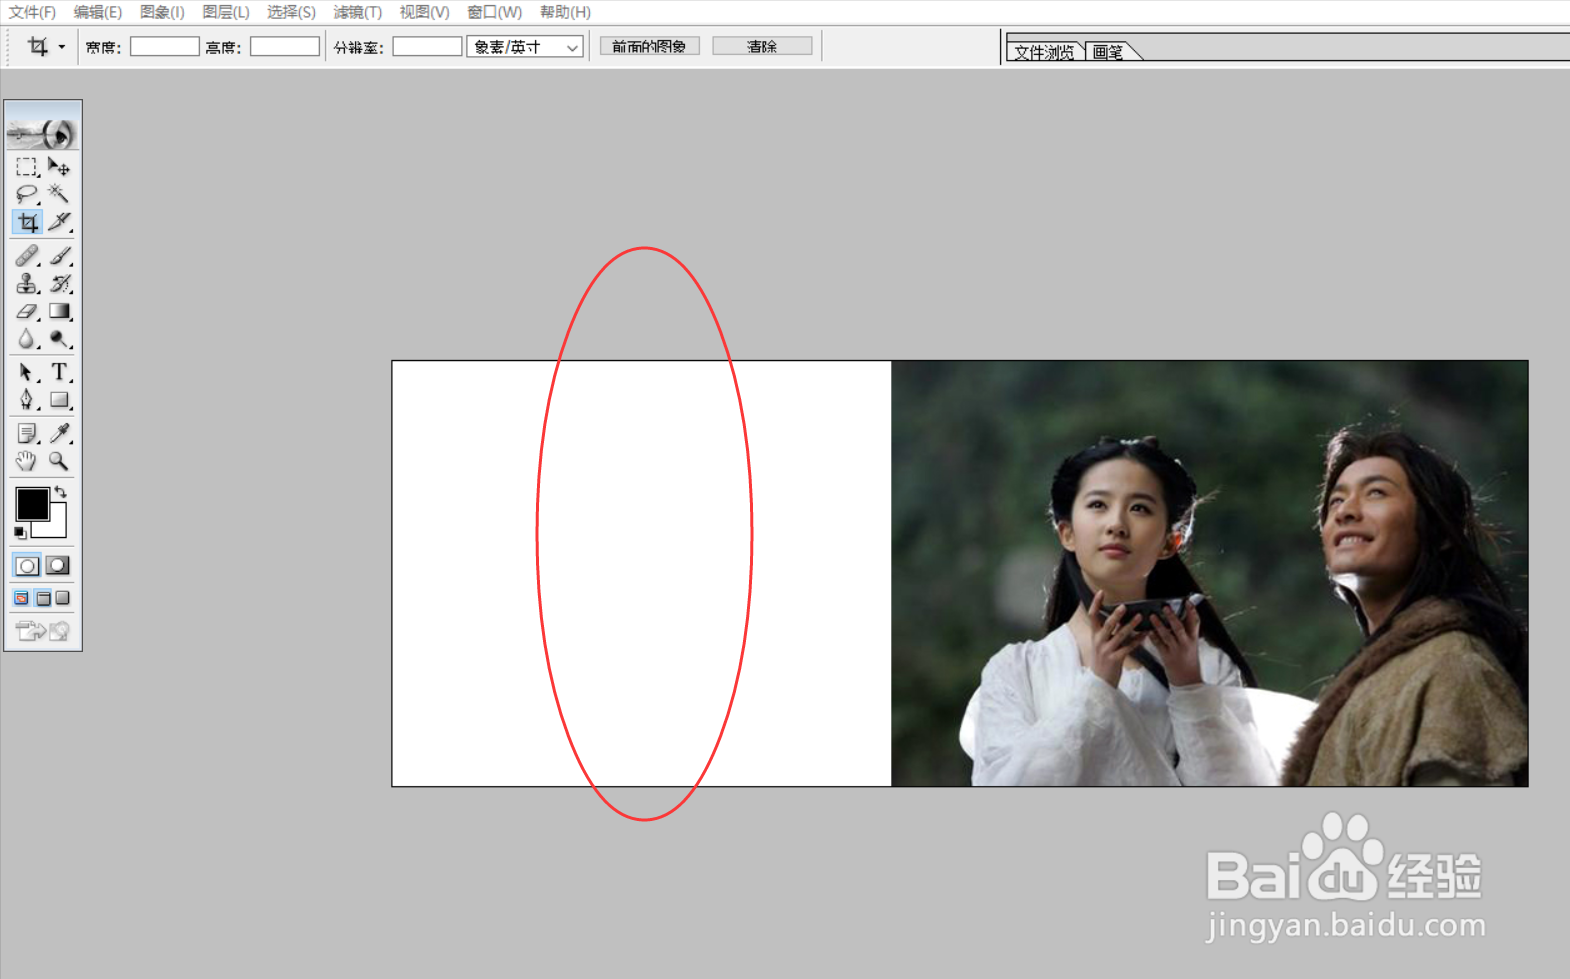Open the 图层(L) menu

click(x=226, y=12)
